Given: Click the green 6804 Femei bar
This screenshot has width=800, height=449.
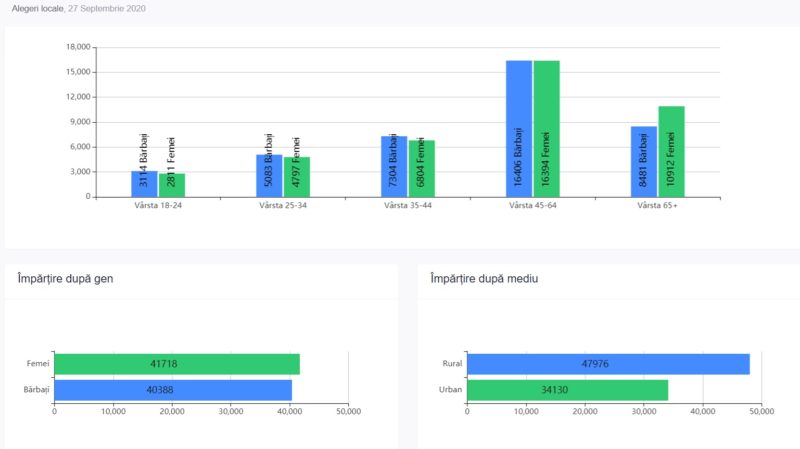Looking at the screenshot, I should [421, 168].
